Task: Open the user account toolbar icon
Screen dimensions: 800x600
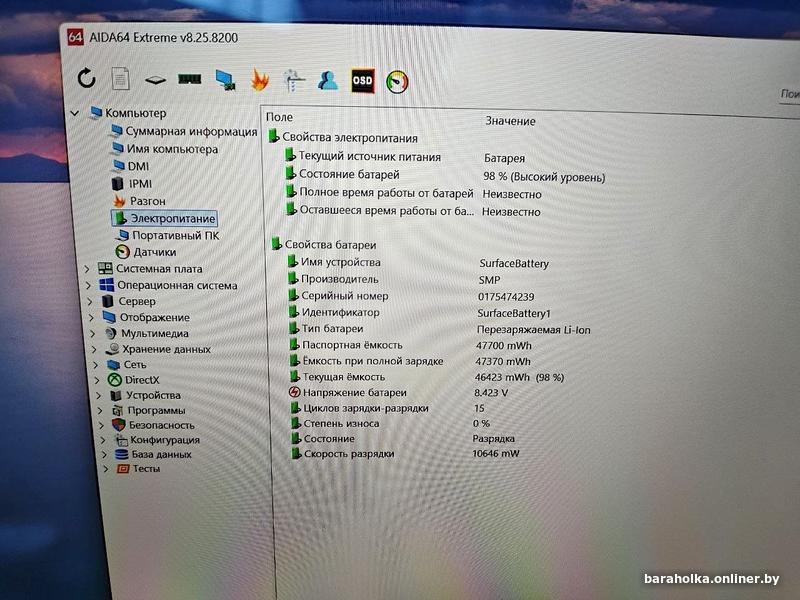Action: click(328, 81)
